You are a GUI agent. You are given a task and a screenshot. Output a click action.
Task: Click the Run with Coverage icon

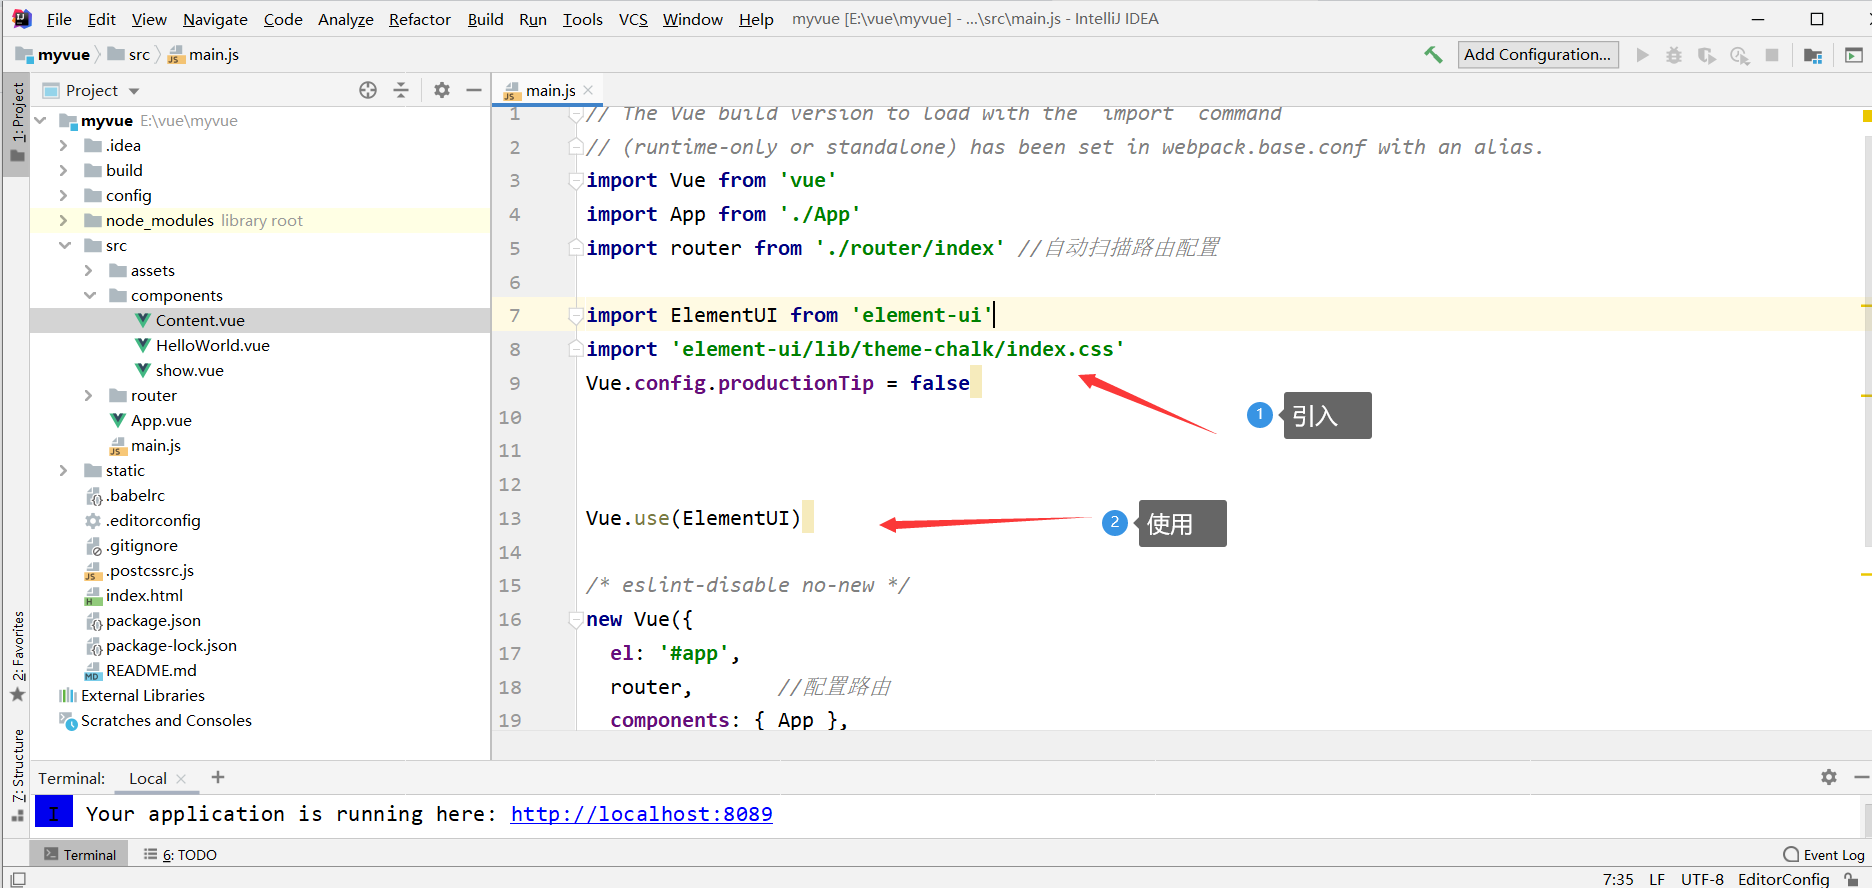(x=1707, y=55)
